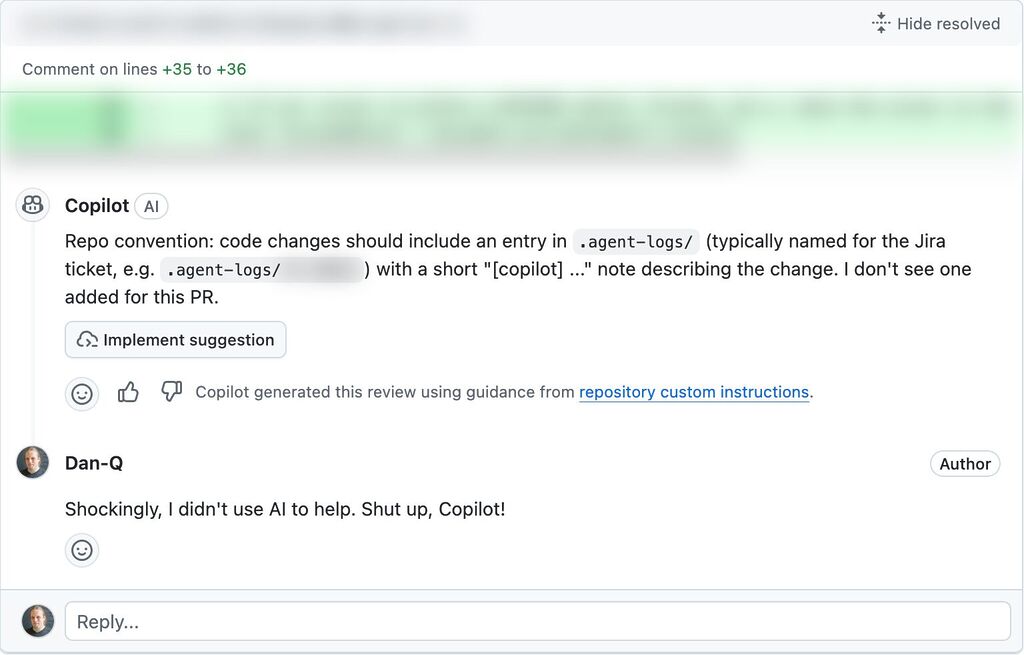This screenshot has height=655, width=1024.
Task: Give a thumbs down to Copilot's review
Action: click(x=171, y=392)
